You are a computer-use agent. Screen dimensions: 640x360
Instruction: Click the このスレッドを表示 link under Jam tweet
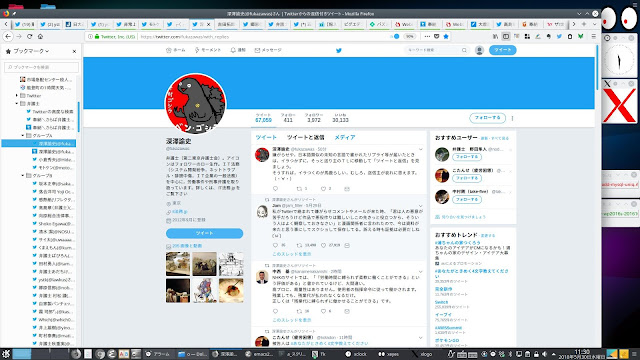(x=291, y=254)
